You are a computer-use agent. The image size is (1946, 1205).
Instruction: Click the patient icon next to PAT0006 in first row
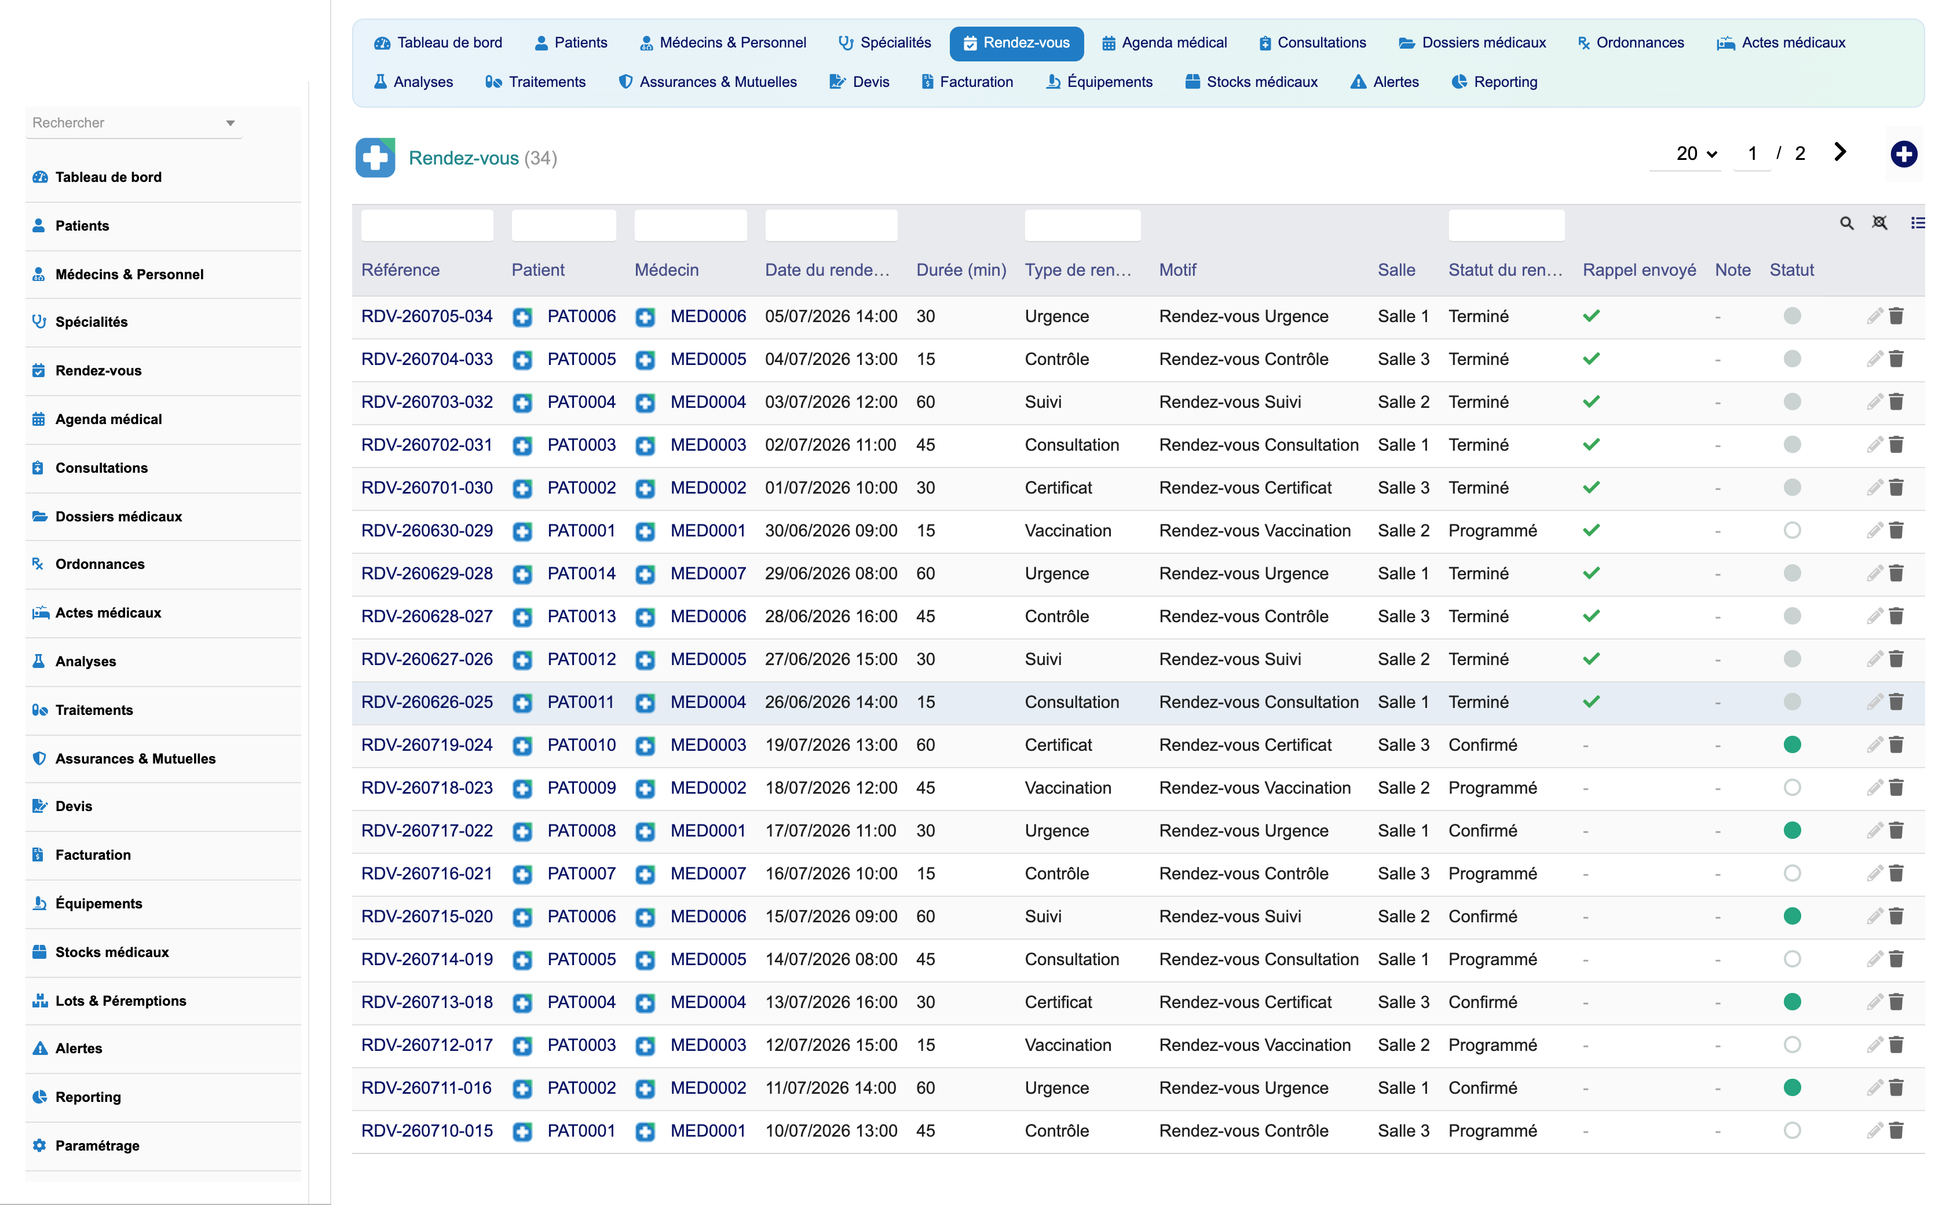click(x=522, y=317)
